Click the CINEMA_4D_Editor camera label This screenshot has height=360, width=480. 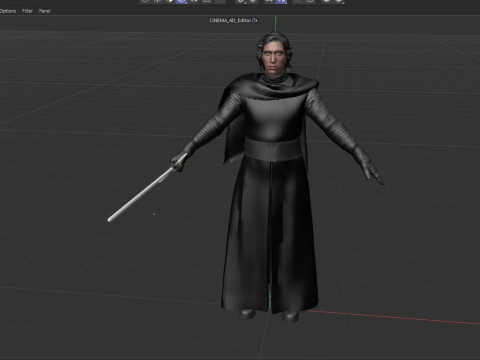(230, 20)
